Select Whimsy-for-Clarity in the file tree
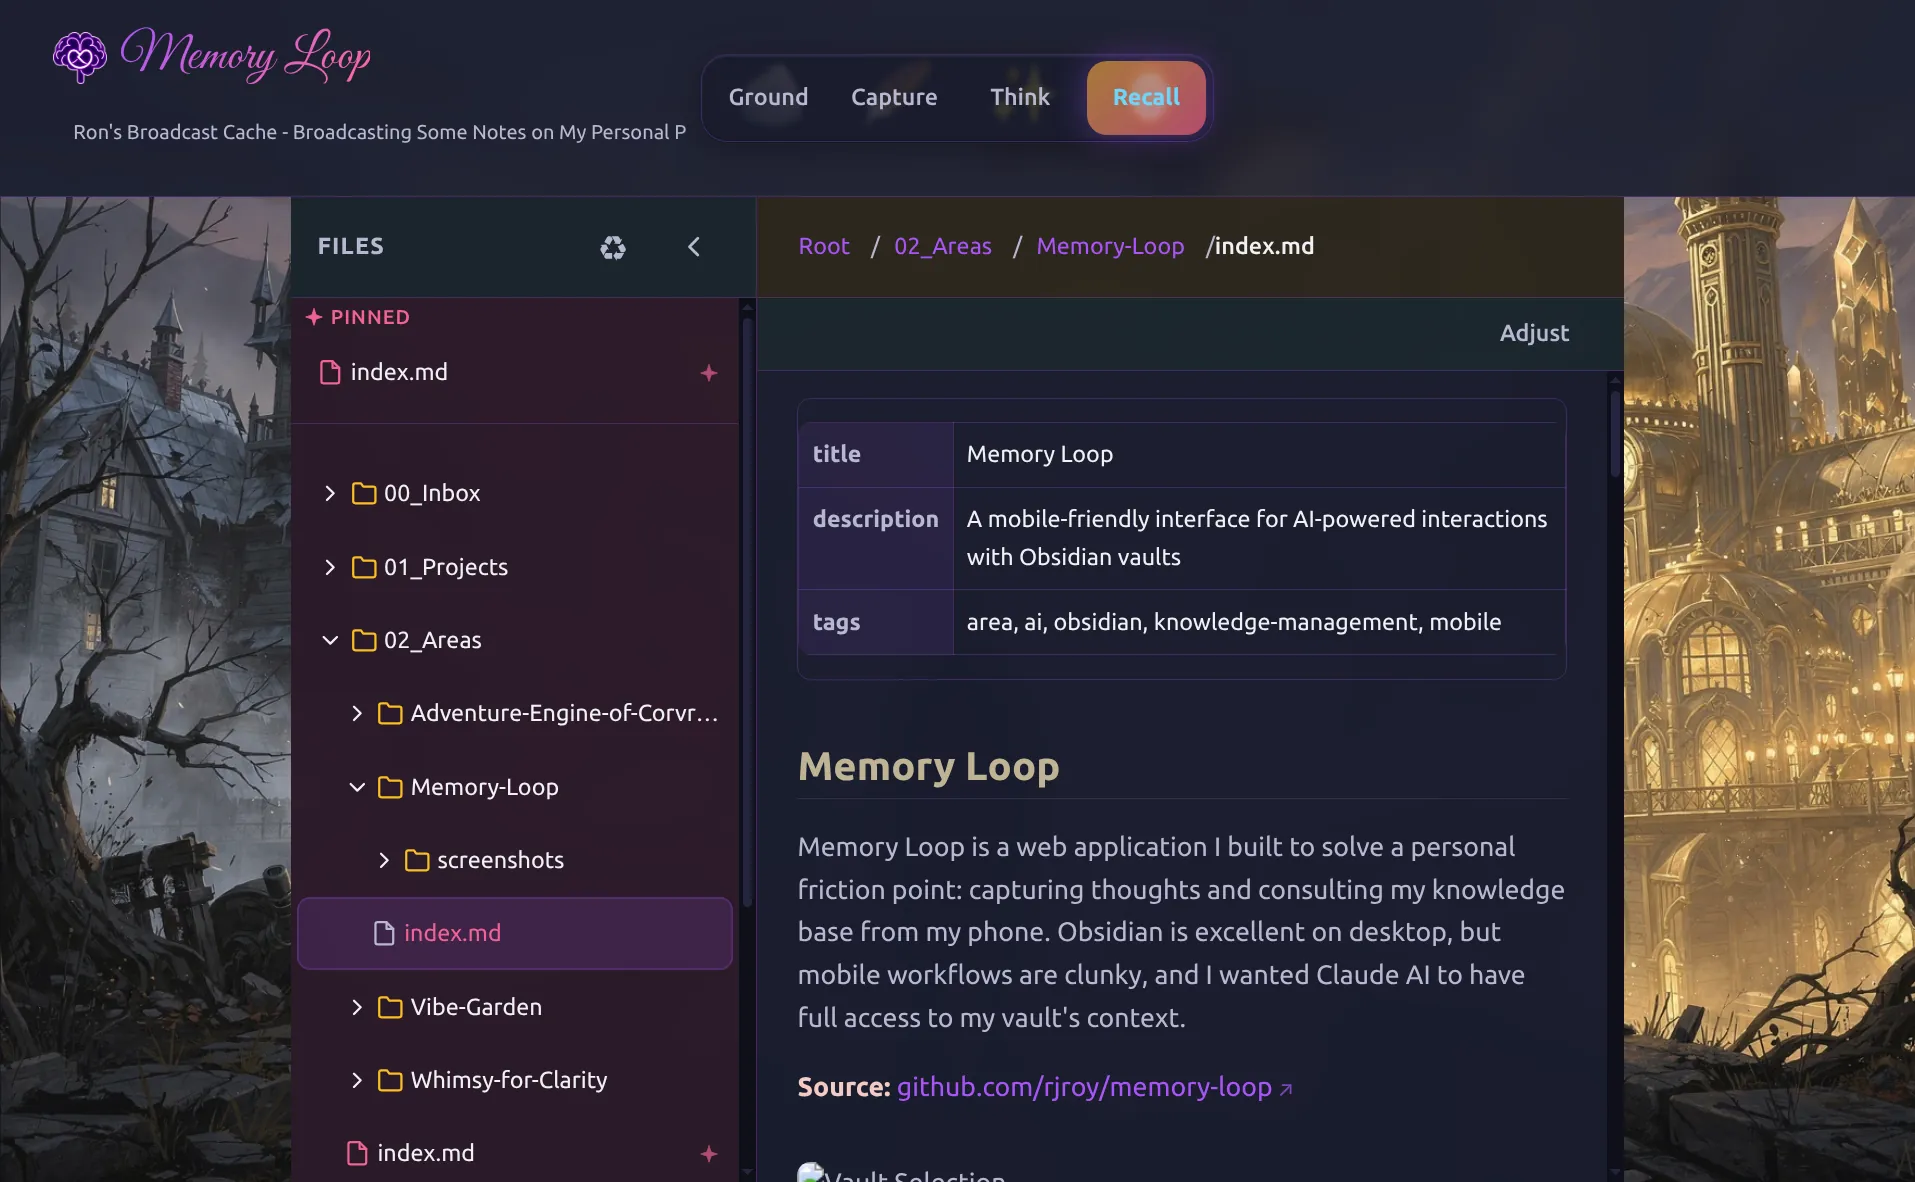 [x=508, y=1080]
